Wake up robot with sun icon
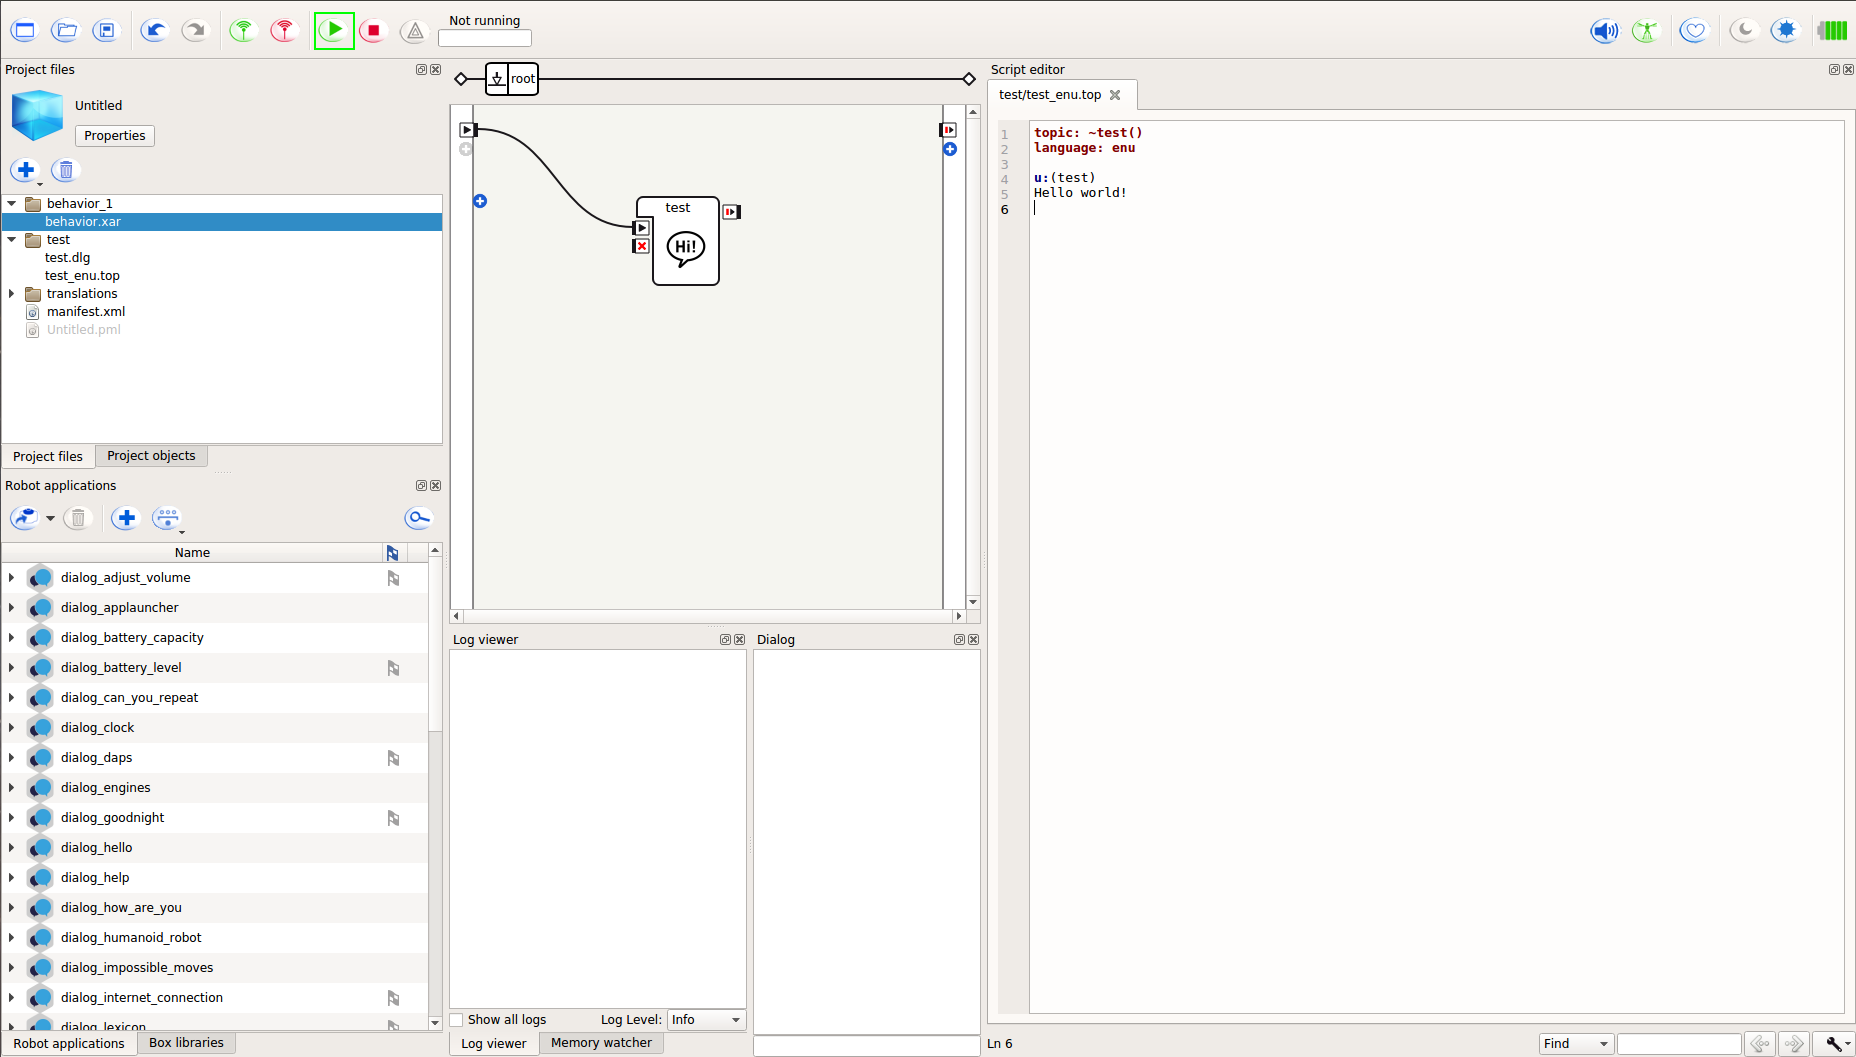 click(1786, 31)
